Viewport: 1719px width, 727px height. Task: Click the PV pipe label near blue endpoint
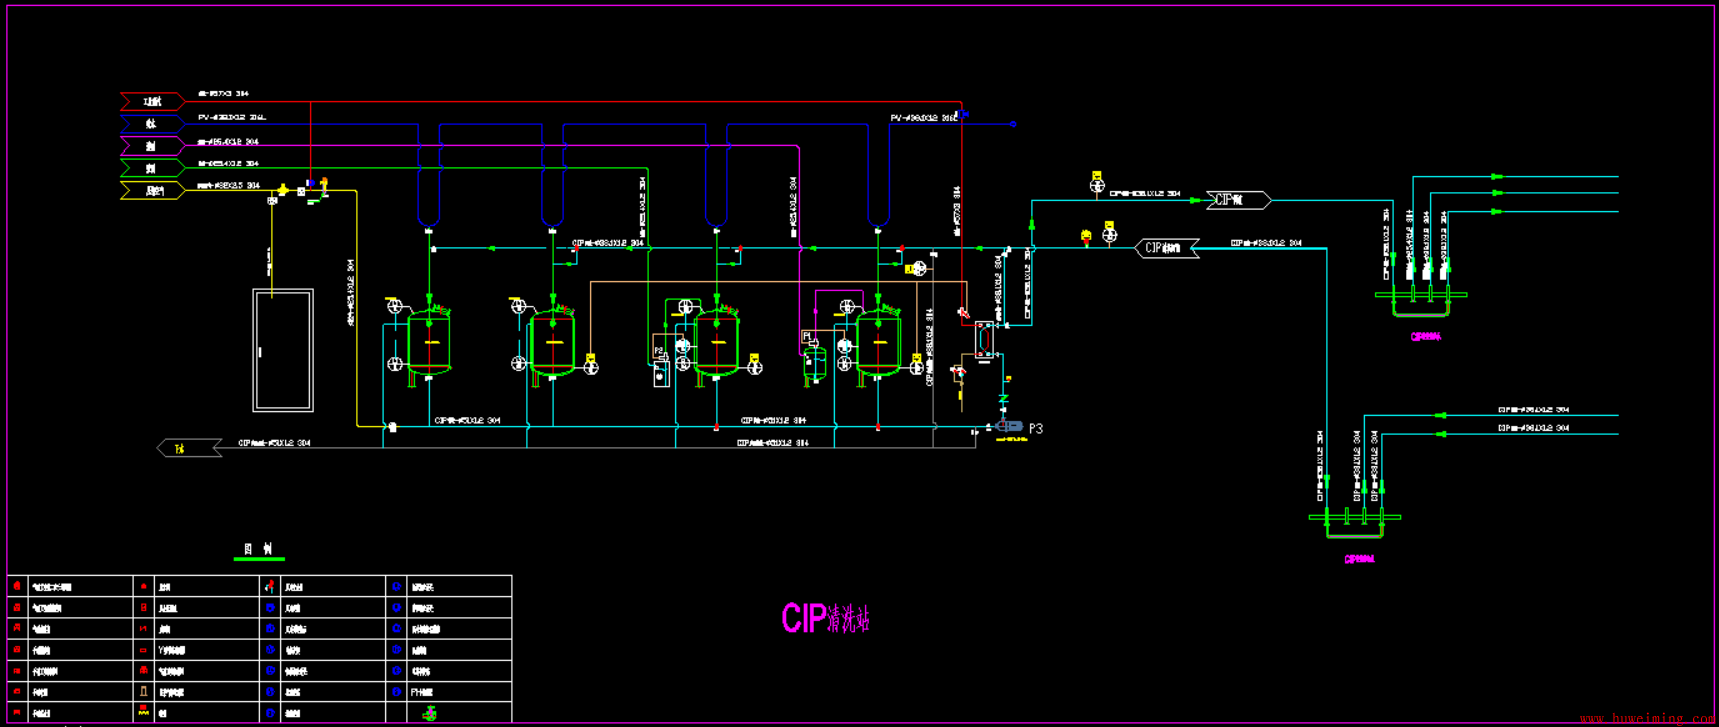[922, 118]
